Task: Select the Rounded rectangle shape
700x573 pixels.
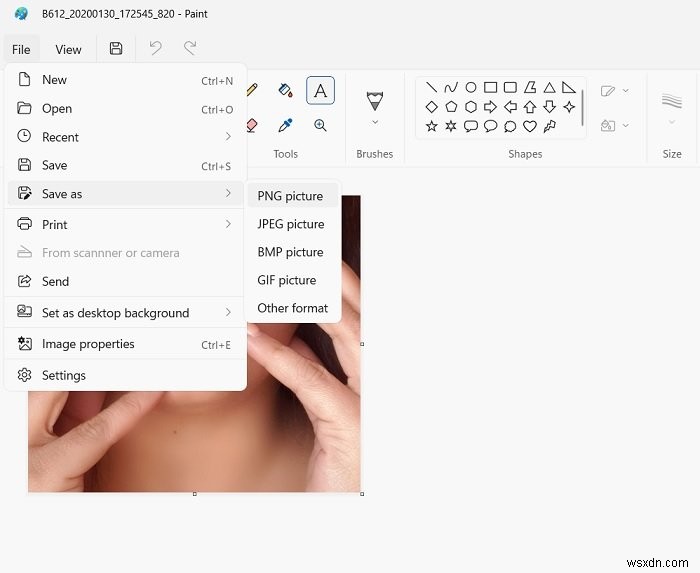Action: click(510, 87)
